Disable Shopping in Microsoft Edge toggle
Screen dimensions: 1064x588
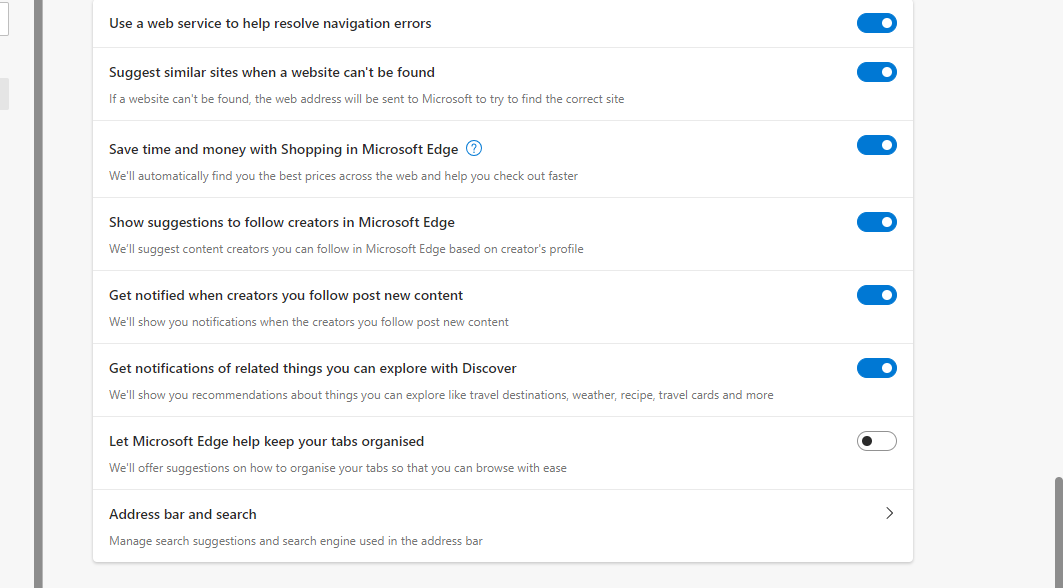[x=876, y=145]
